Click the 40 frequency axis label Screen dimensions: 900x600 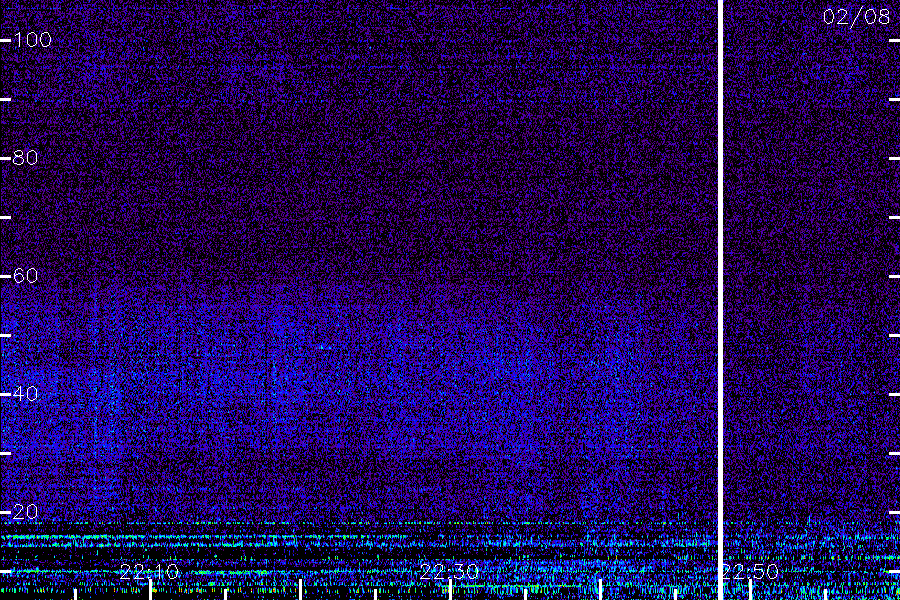26,394
